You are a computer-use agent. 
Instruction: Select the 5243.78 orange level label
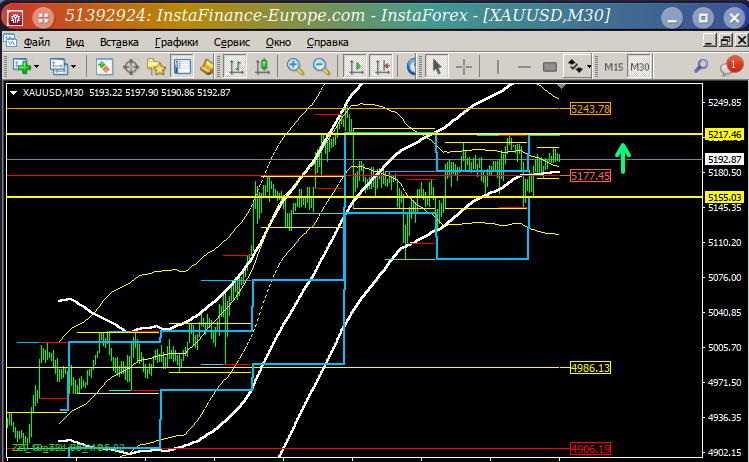590,109
